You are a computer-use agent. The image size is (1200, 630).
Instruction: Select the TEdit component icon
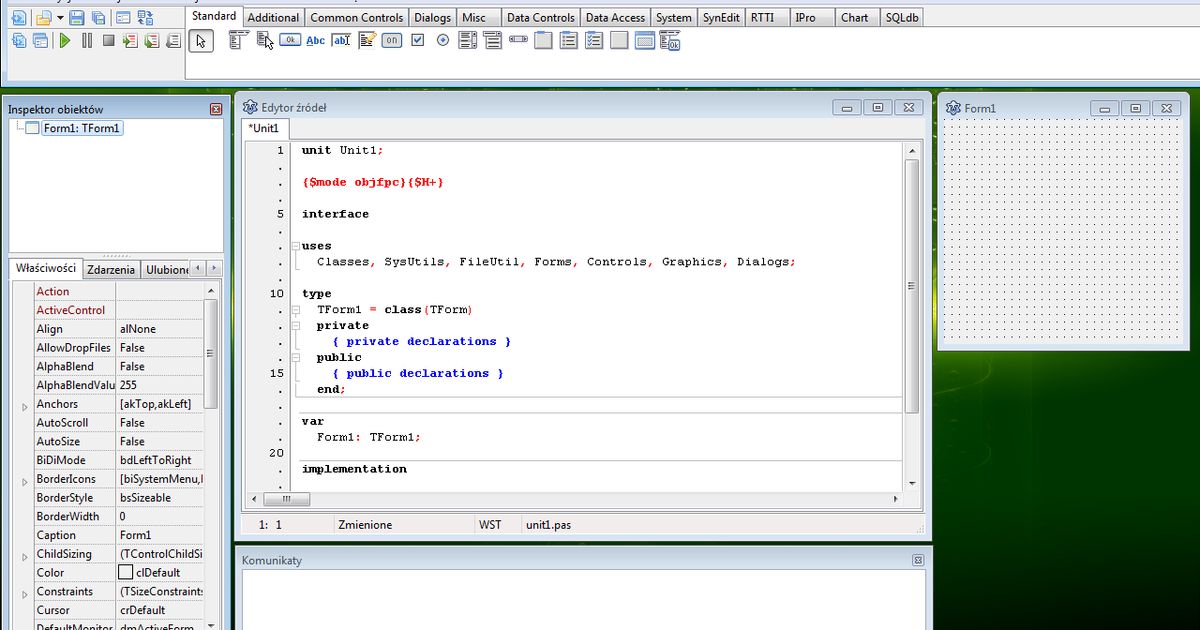click(341, 40)
